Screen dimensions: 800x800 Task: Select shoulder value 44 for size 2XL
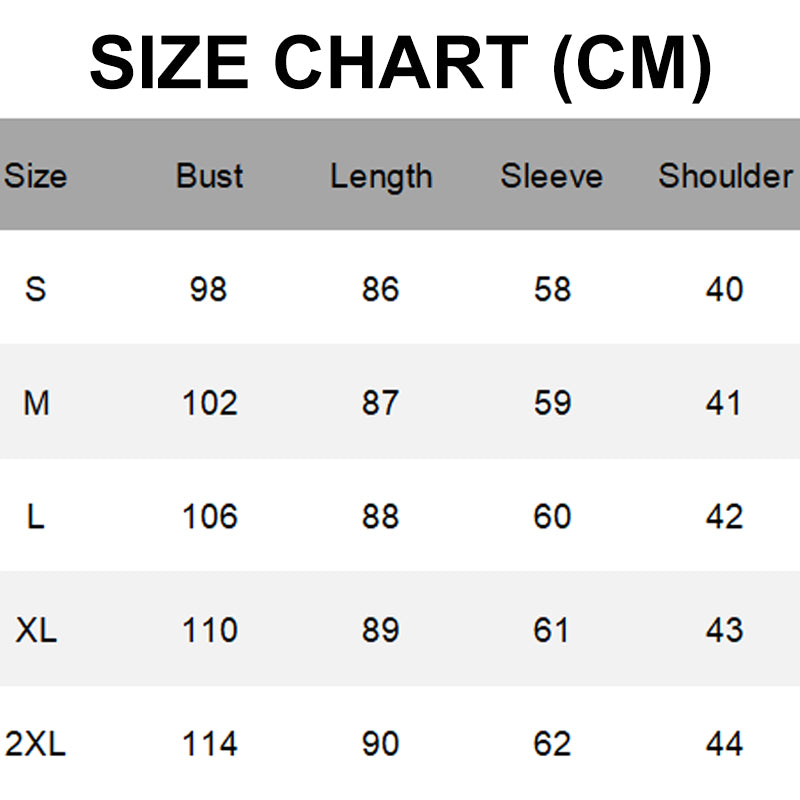tap(724, 744)
